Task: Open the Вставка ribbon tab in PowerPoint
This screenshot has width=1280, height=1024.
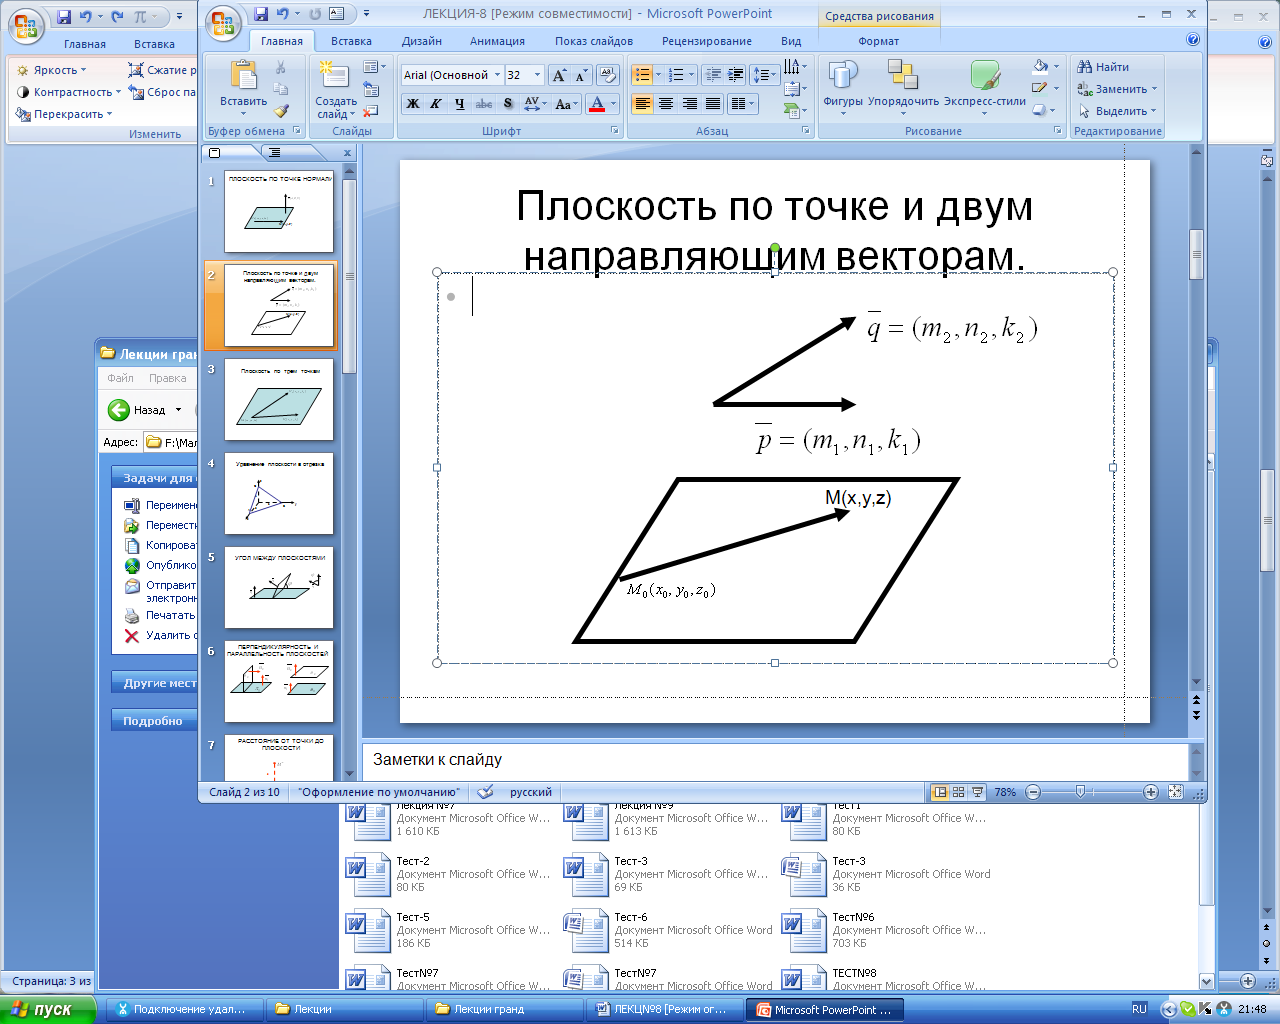Action: tap(351, 41)
